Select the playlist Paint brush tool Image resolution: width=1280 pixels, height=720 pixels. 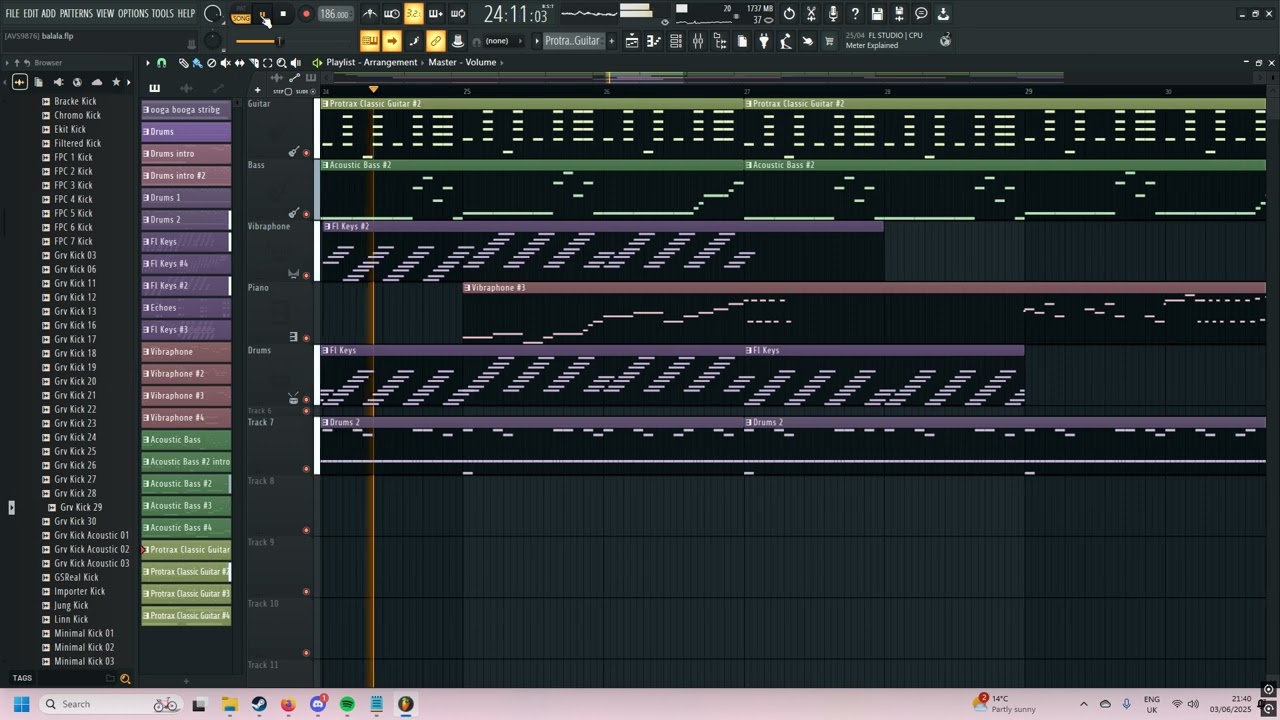coord(197,63)
